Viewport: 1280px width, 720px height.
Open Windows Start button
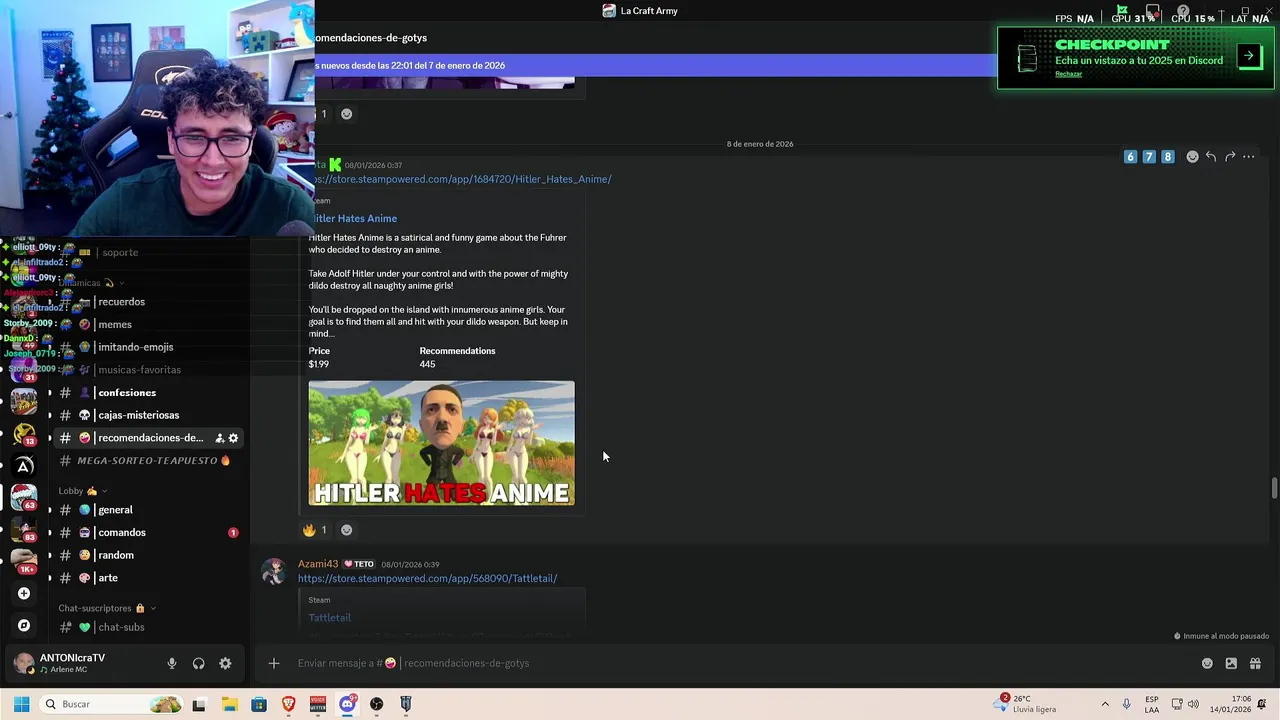tap(21, 704)
